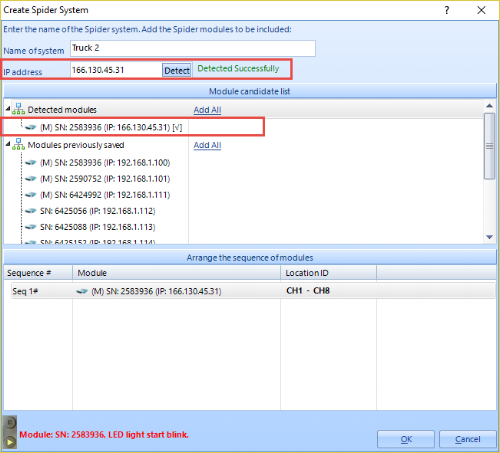The height and width of the screenshot is (453, 500).
Task: Select detected module SN 2583936 at 166.130.45.31
Action: point(111,127)
